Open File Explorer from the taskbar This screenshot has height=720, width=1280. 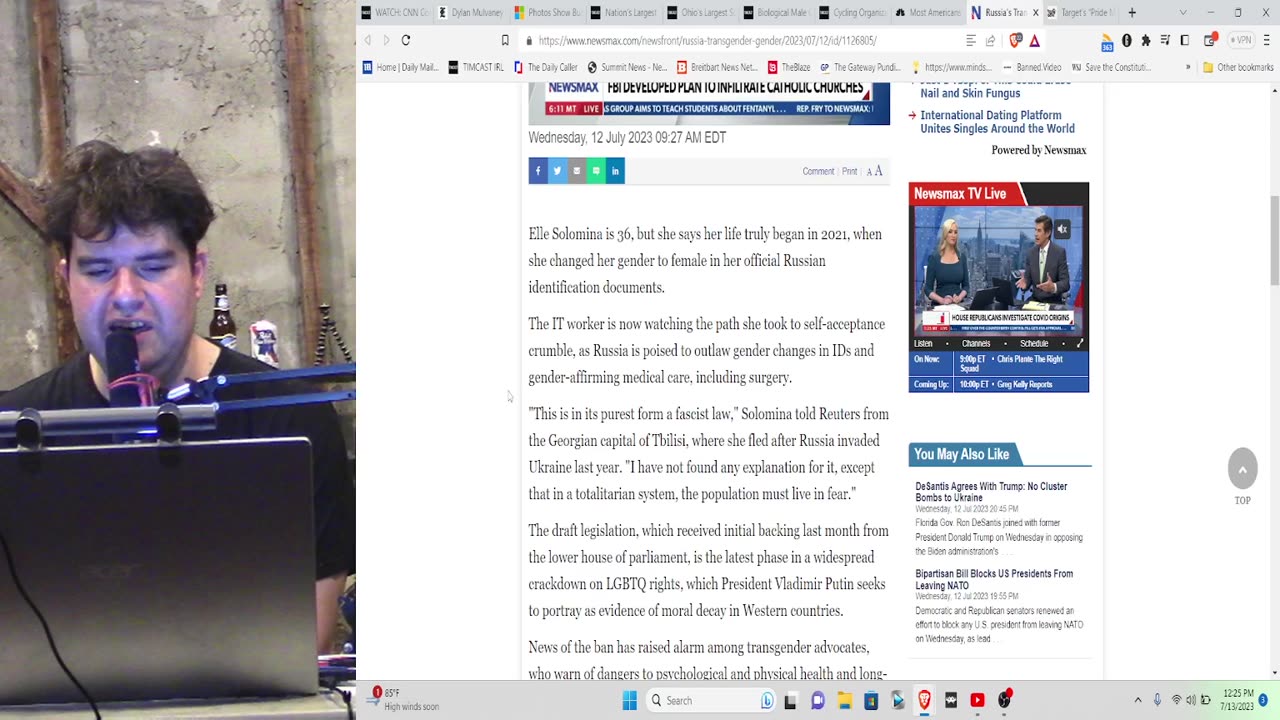coord(844,700)
